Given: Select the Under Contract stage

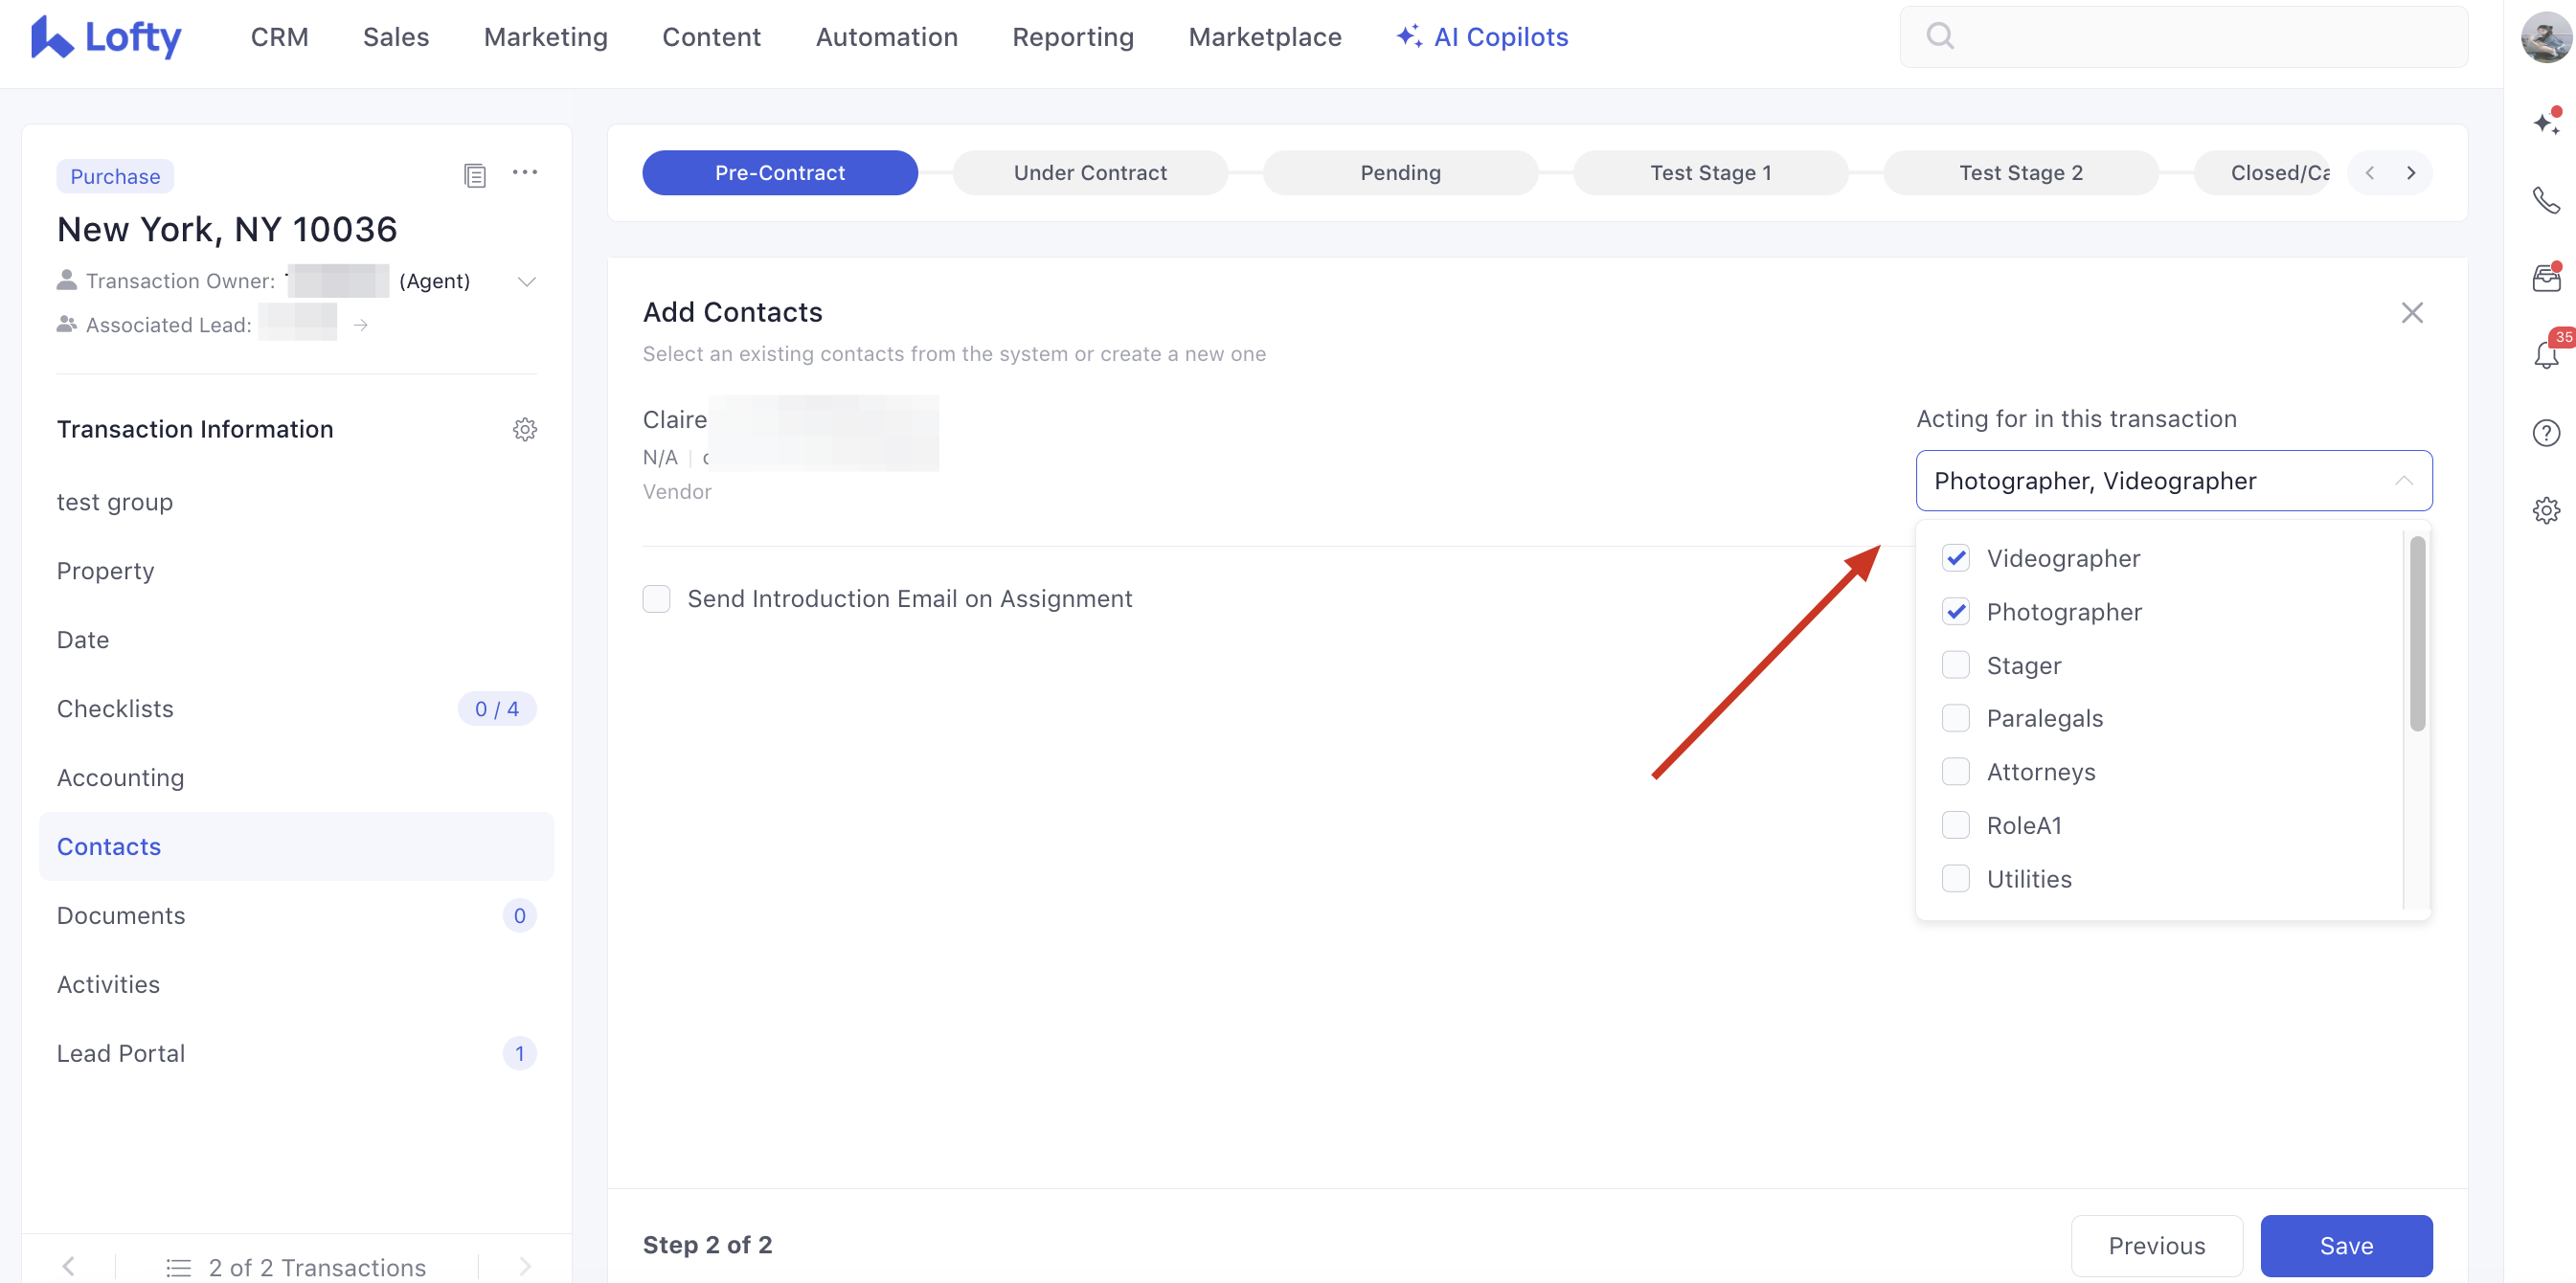Looking at the screenshot, I should (1089, 173).
